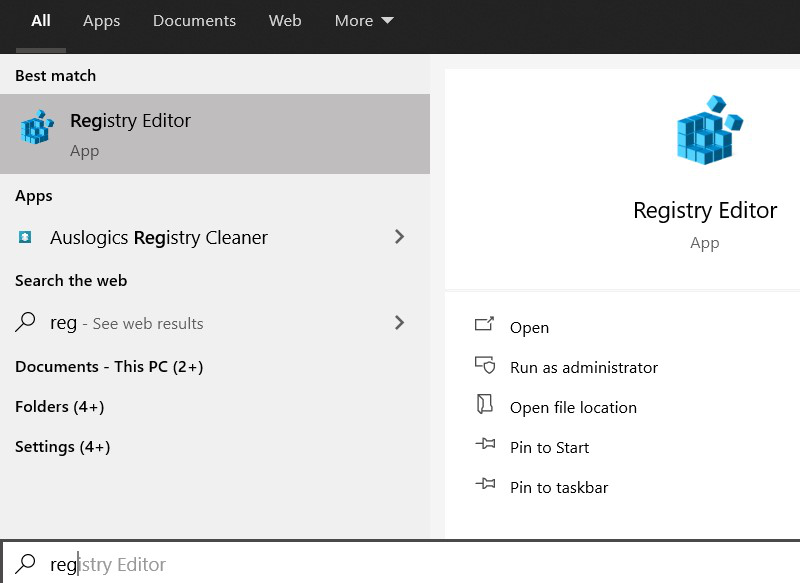Viewport: 800px width, 583px height.
Task: Switch to the Documents tab
Action: 194,21
